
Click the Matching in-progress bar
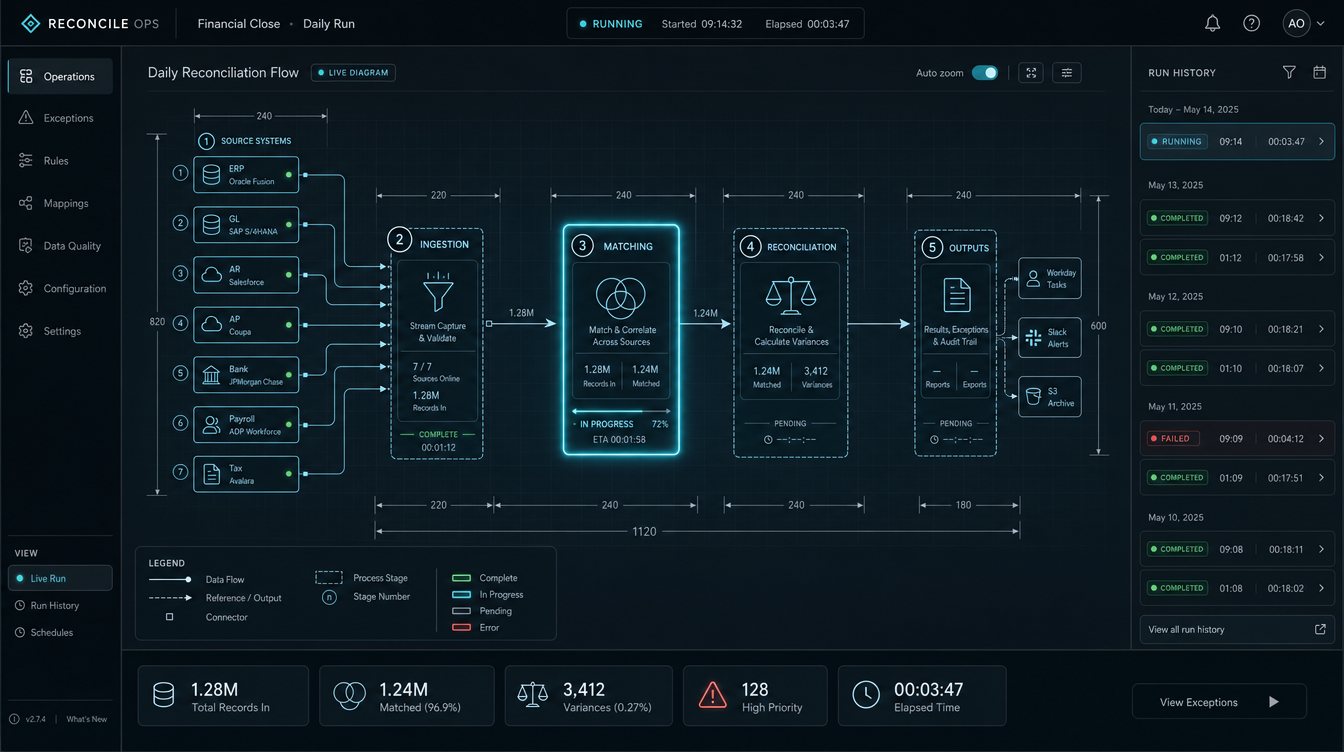tap(621, 411)
